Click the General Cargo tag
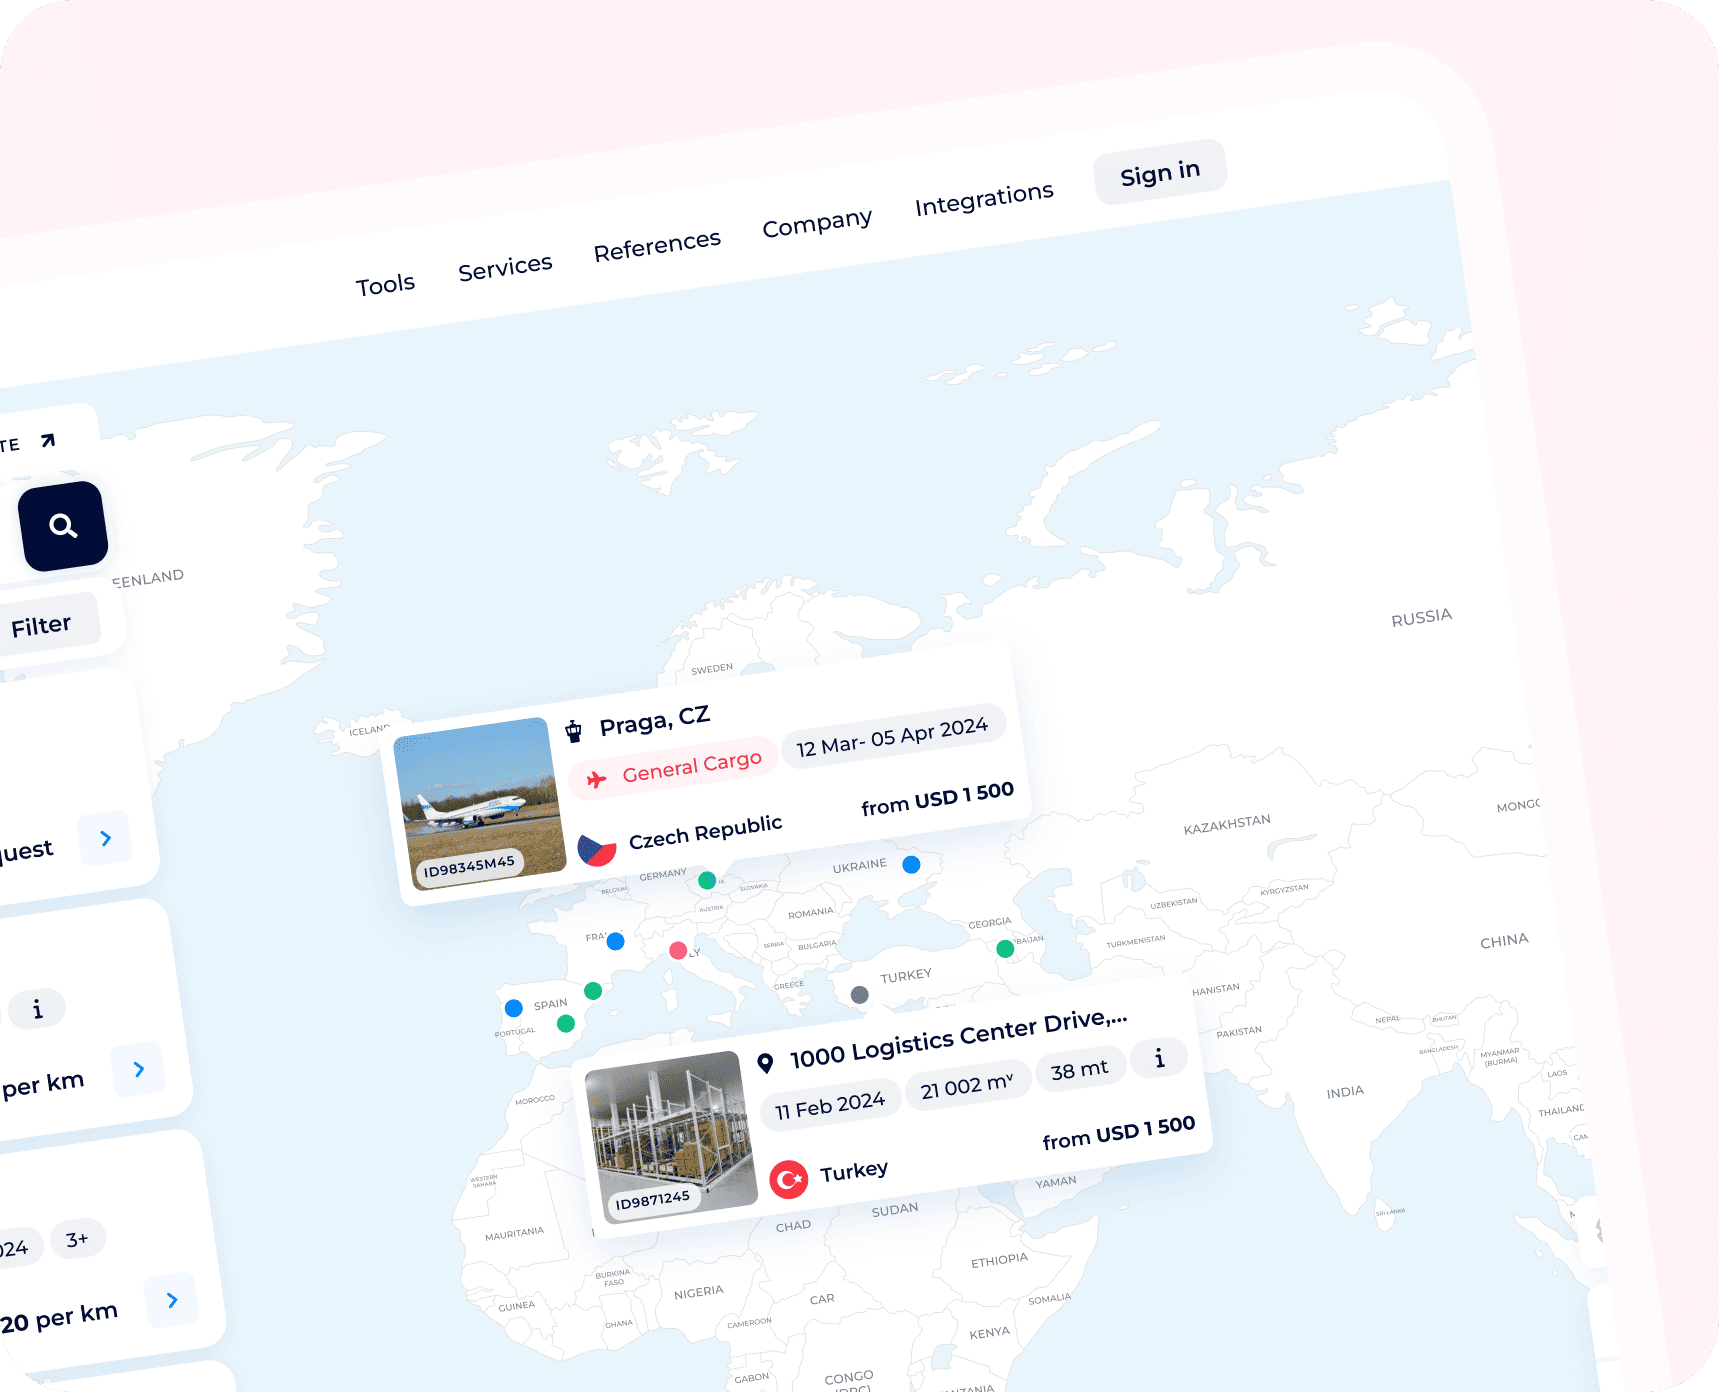 (674, 770)
